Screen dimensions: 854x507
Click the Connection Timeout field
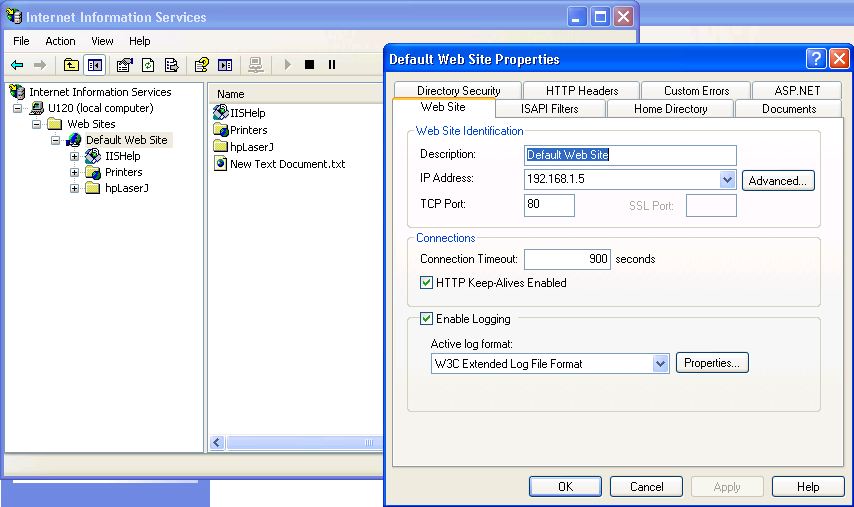568,259
